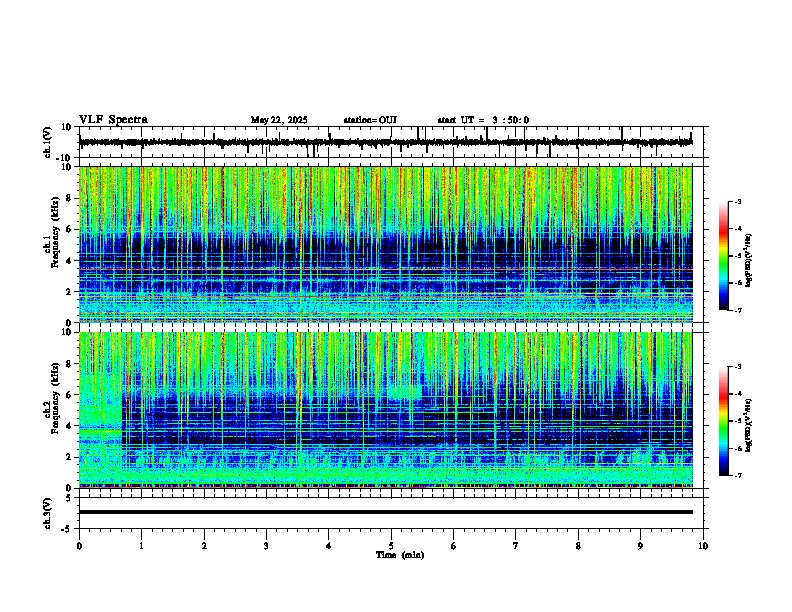Viewport: 792px width, 612px height.
Task: Click the '5' tick on the time axis
Action: 391,546
